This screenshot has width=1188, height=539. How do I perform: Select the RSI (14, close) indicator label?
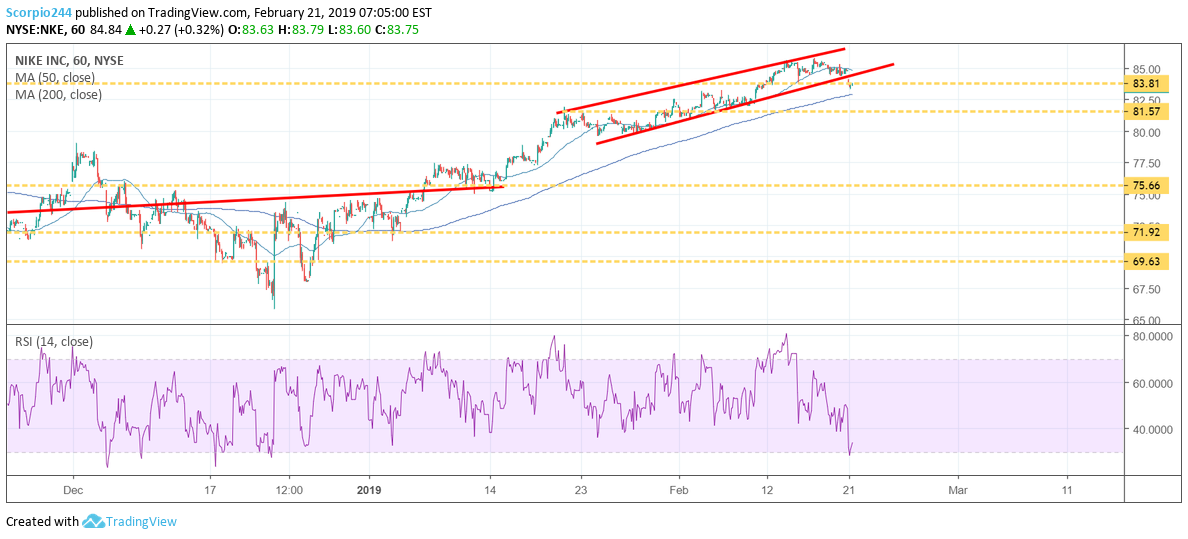(x=54, y=341)
